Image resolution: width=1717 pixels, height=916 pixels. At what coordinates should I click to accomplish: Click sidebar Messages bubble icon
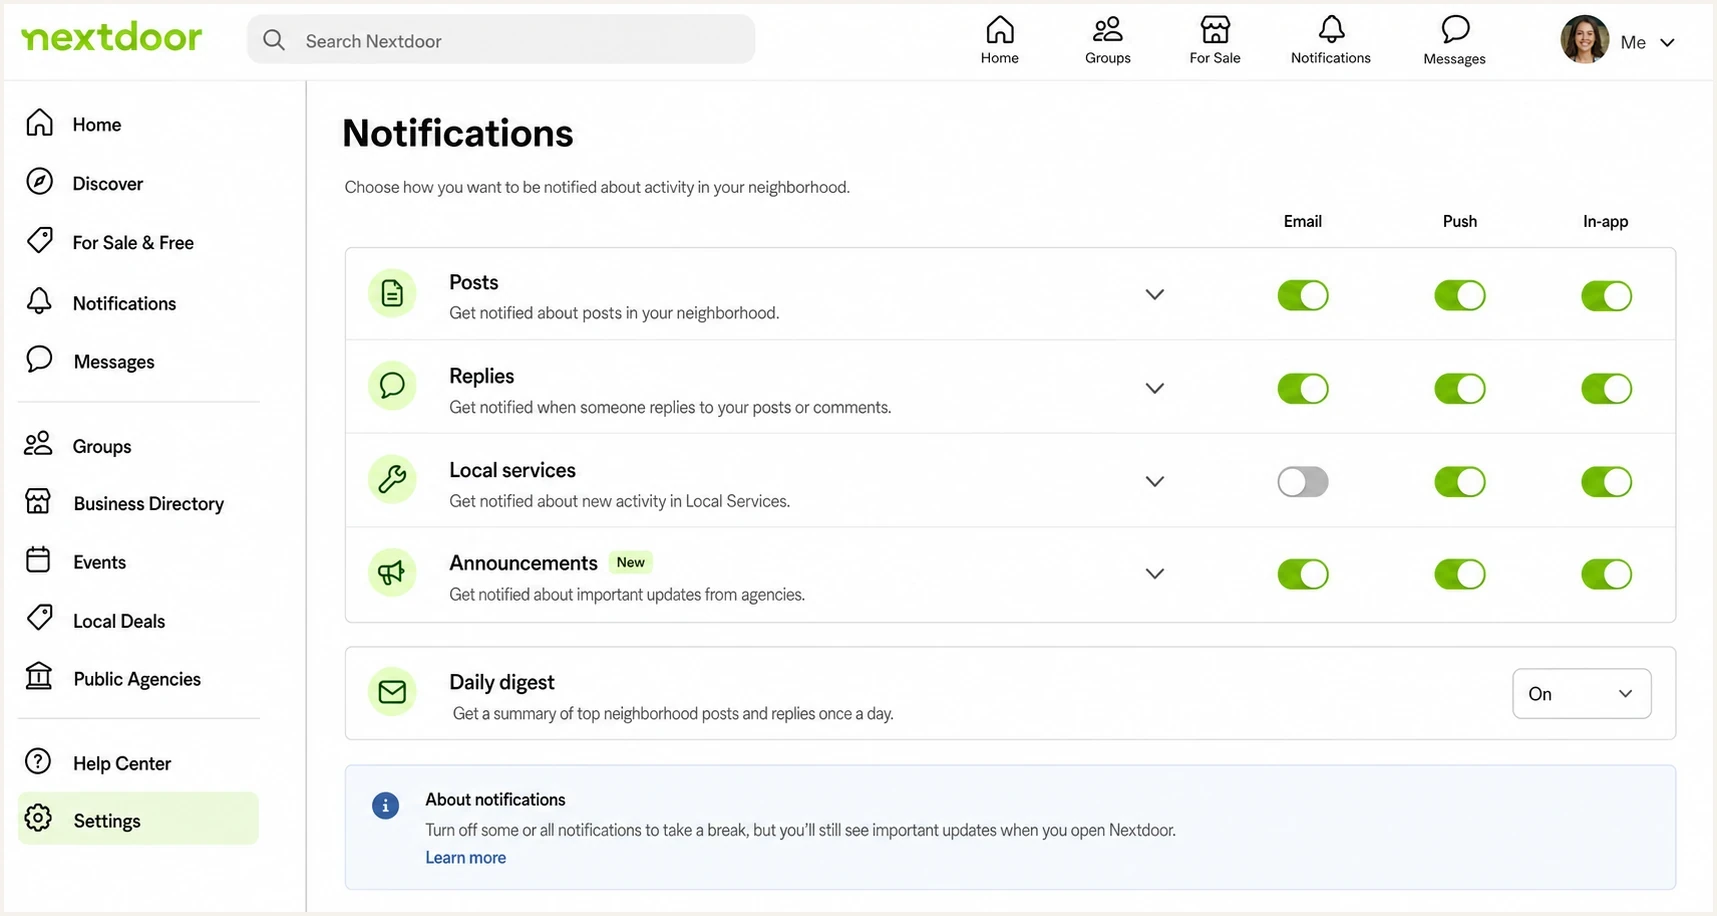(39, 360)
